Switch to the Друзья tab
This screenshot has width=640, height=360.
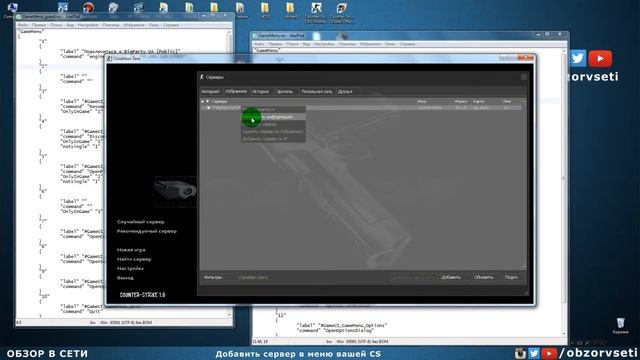(345, 92)
